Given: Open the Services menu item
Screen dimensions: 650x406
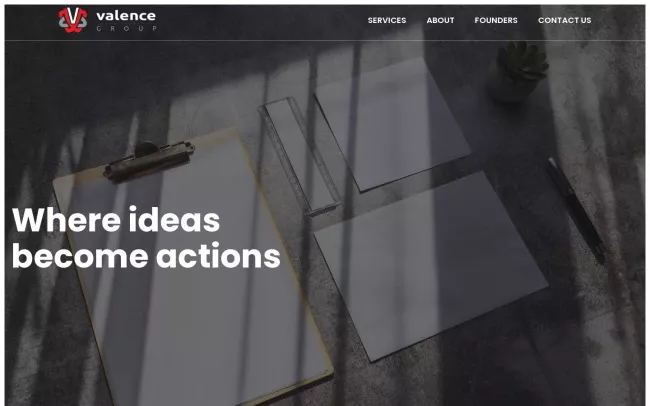Looking at the screenshot, I should coord(387,20).
